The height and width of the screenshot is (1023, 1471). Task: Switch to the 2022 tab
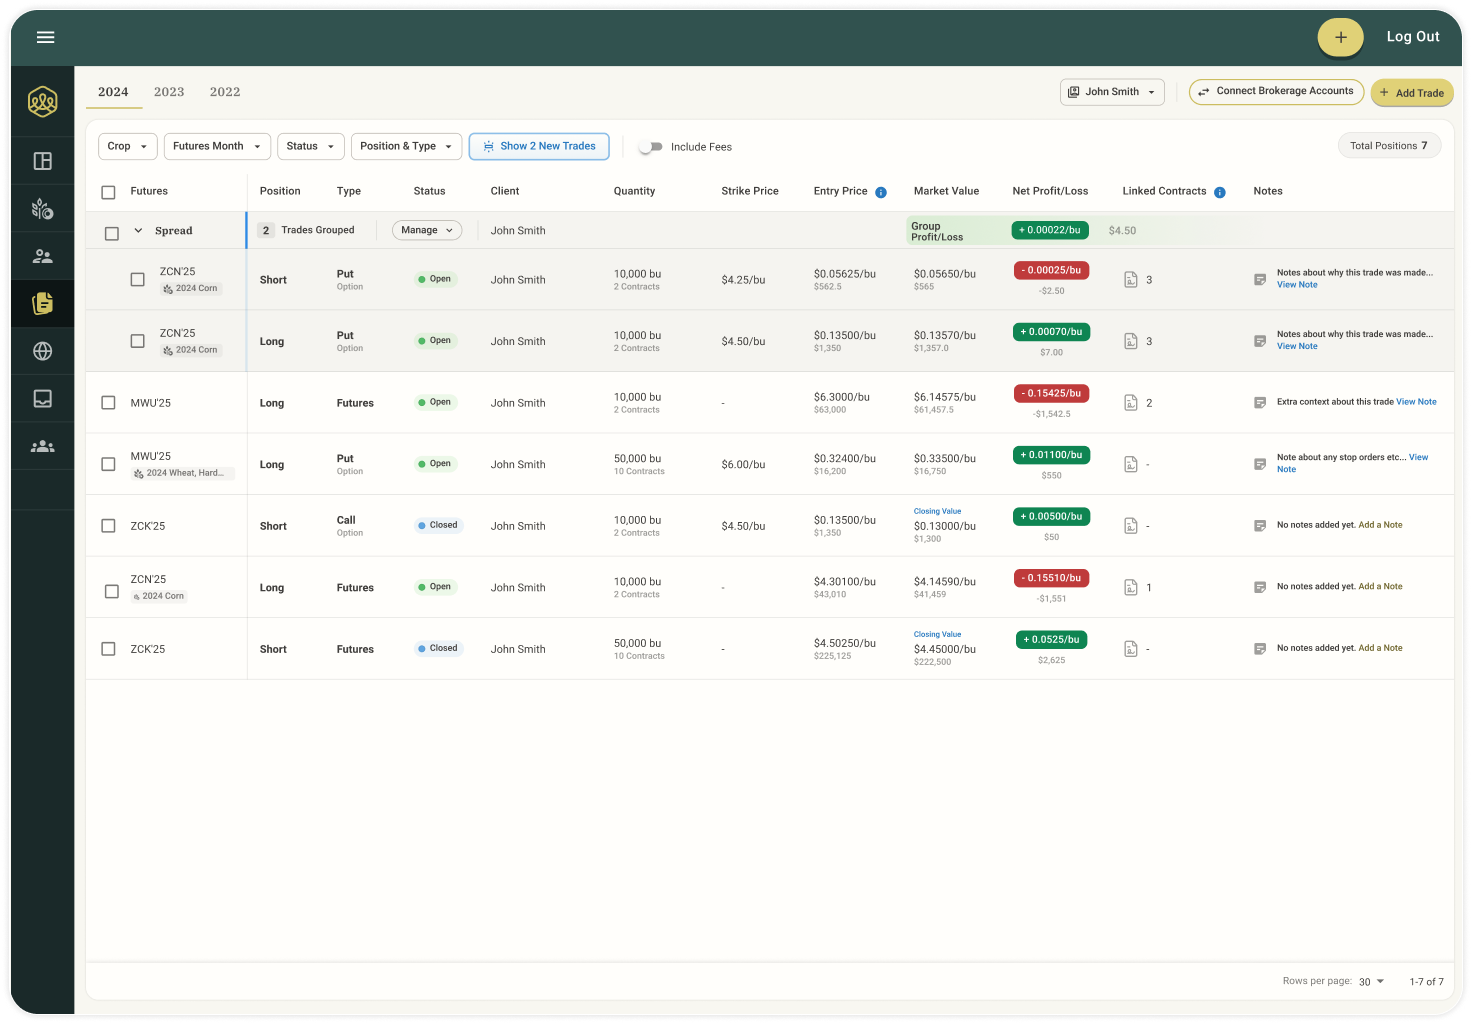point(225,92)
